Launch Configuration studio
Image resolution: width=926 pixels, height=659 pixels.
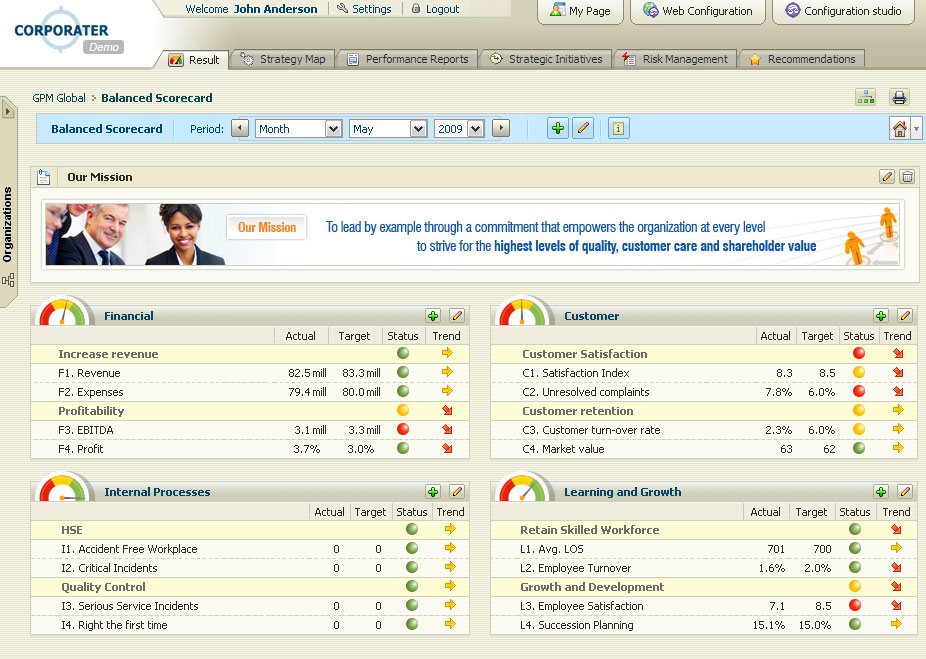(x=843, y=11)
